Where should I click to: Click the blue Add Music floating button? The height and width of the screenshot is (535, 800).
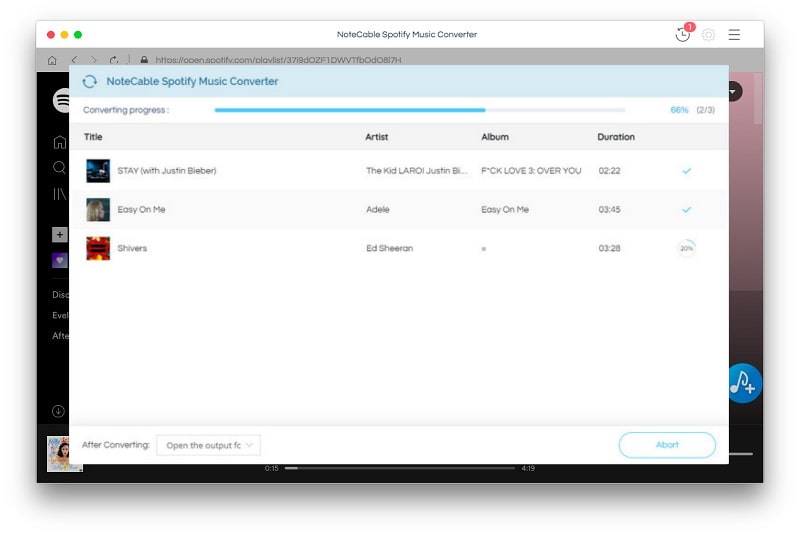pyautogui.click(x=744, y=384)
